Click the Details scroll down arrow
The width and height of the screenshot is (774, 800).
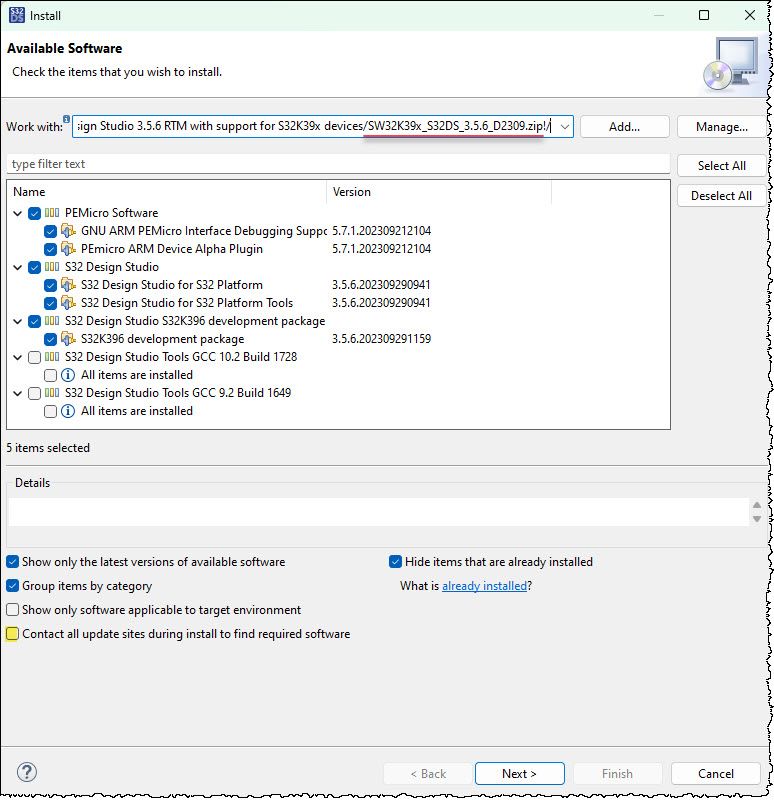point(757,518)
